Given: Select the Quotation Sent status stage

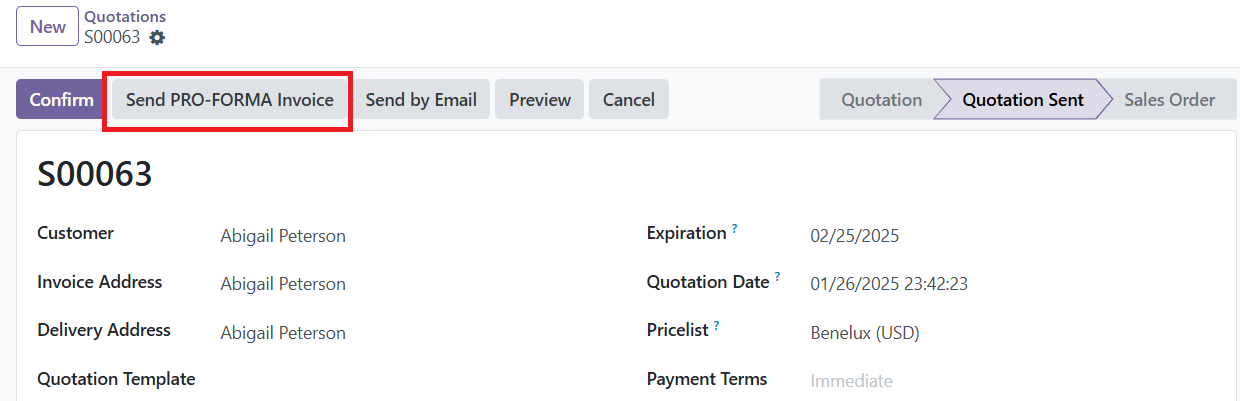Looking at the screenshot, I should pos(1022,100).
